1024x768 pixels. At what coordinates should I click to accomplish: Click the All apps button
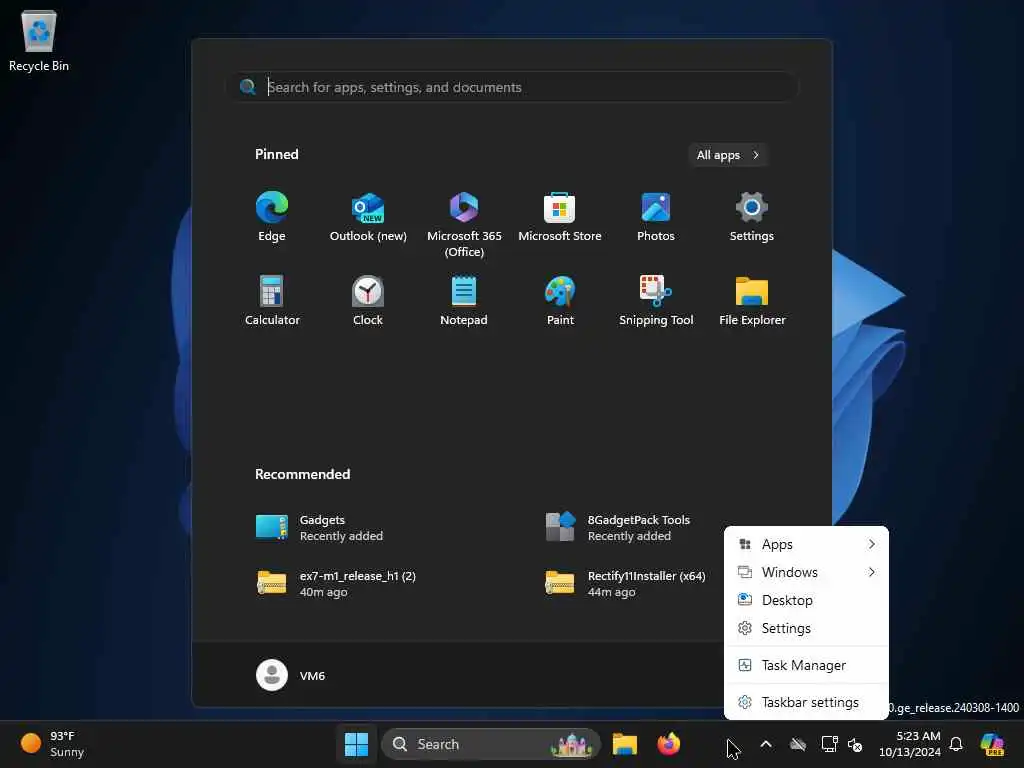tap(727, 155)
